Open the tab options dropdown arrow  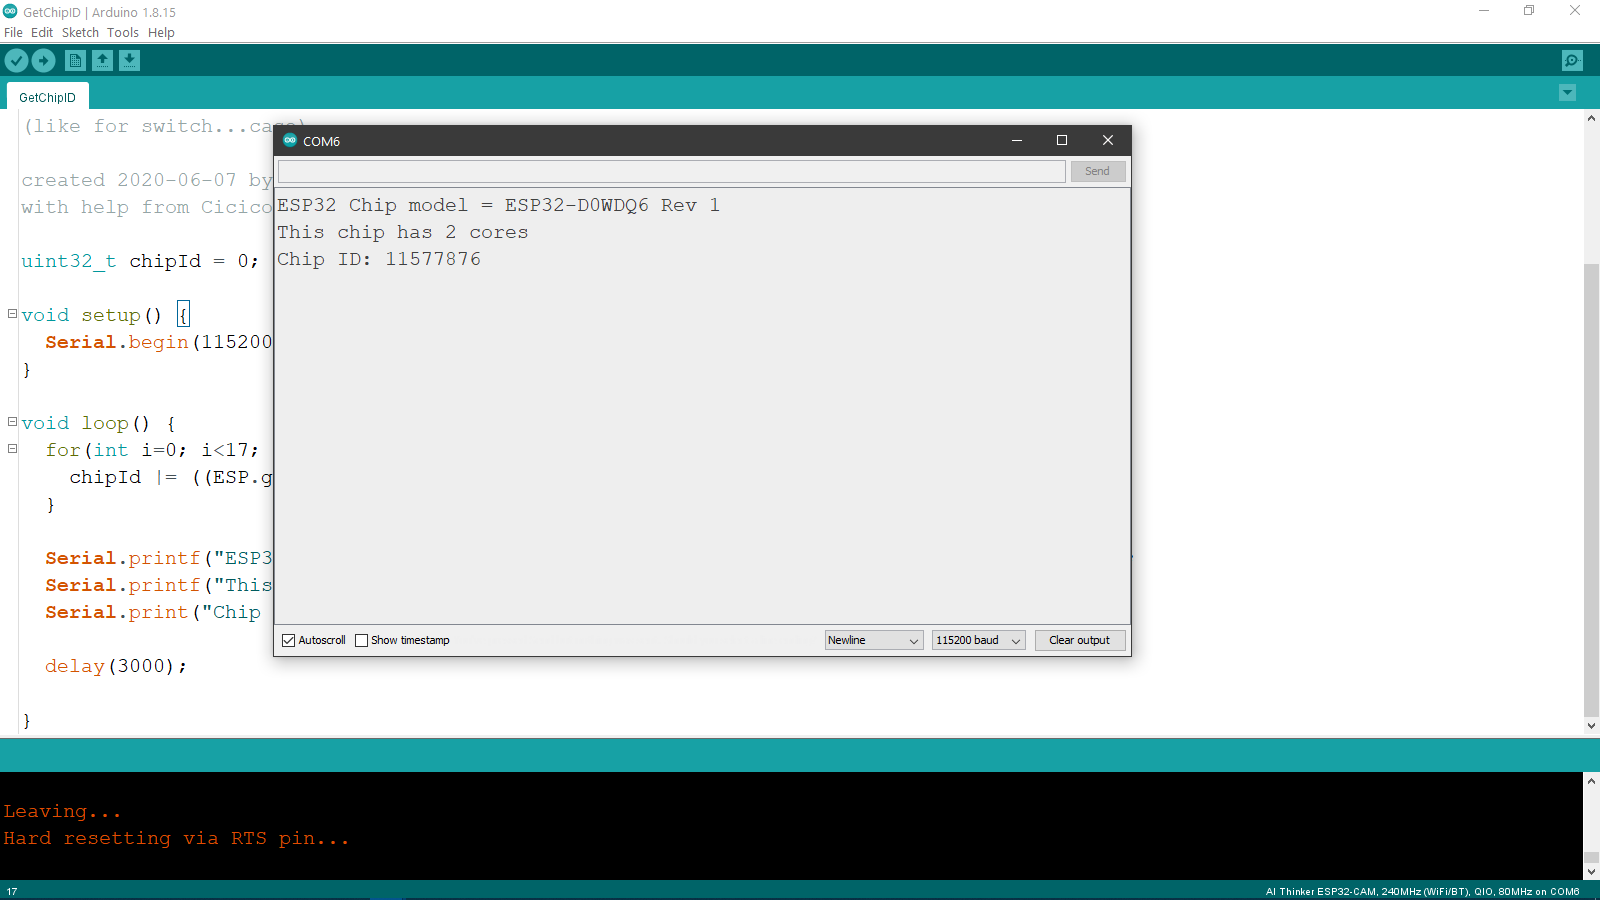point(1567,93)
